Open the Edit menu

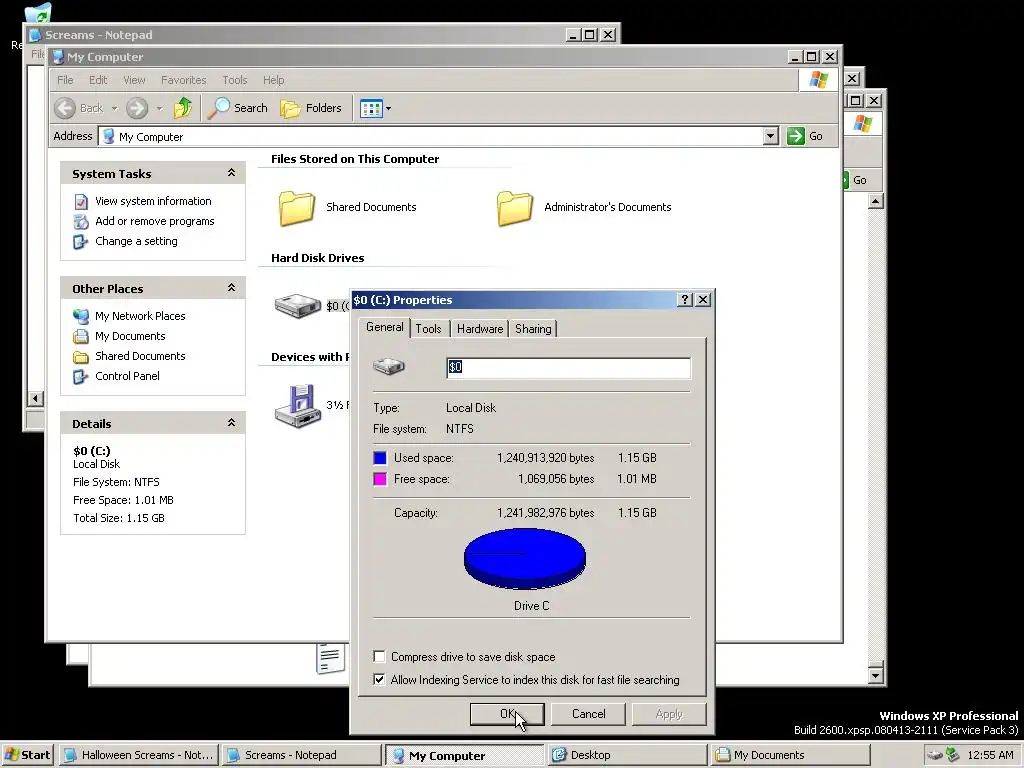[x=98, y=80]
